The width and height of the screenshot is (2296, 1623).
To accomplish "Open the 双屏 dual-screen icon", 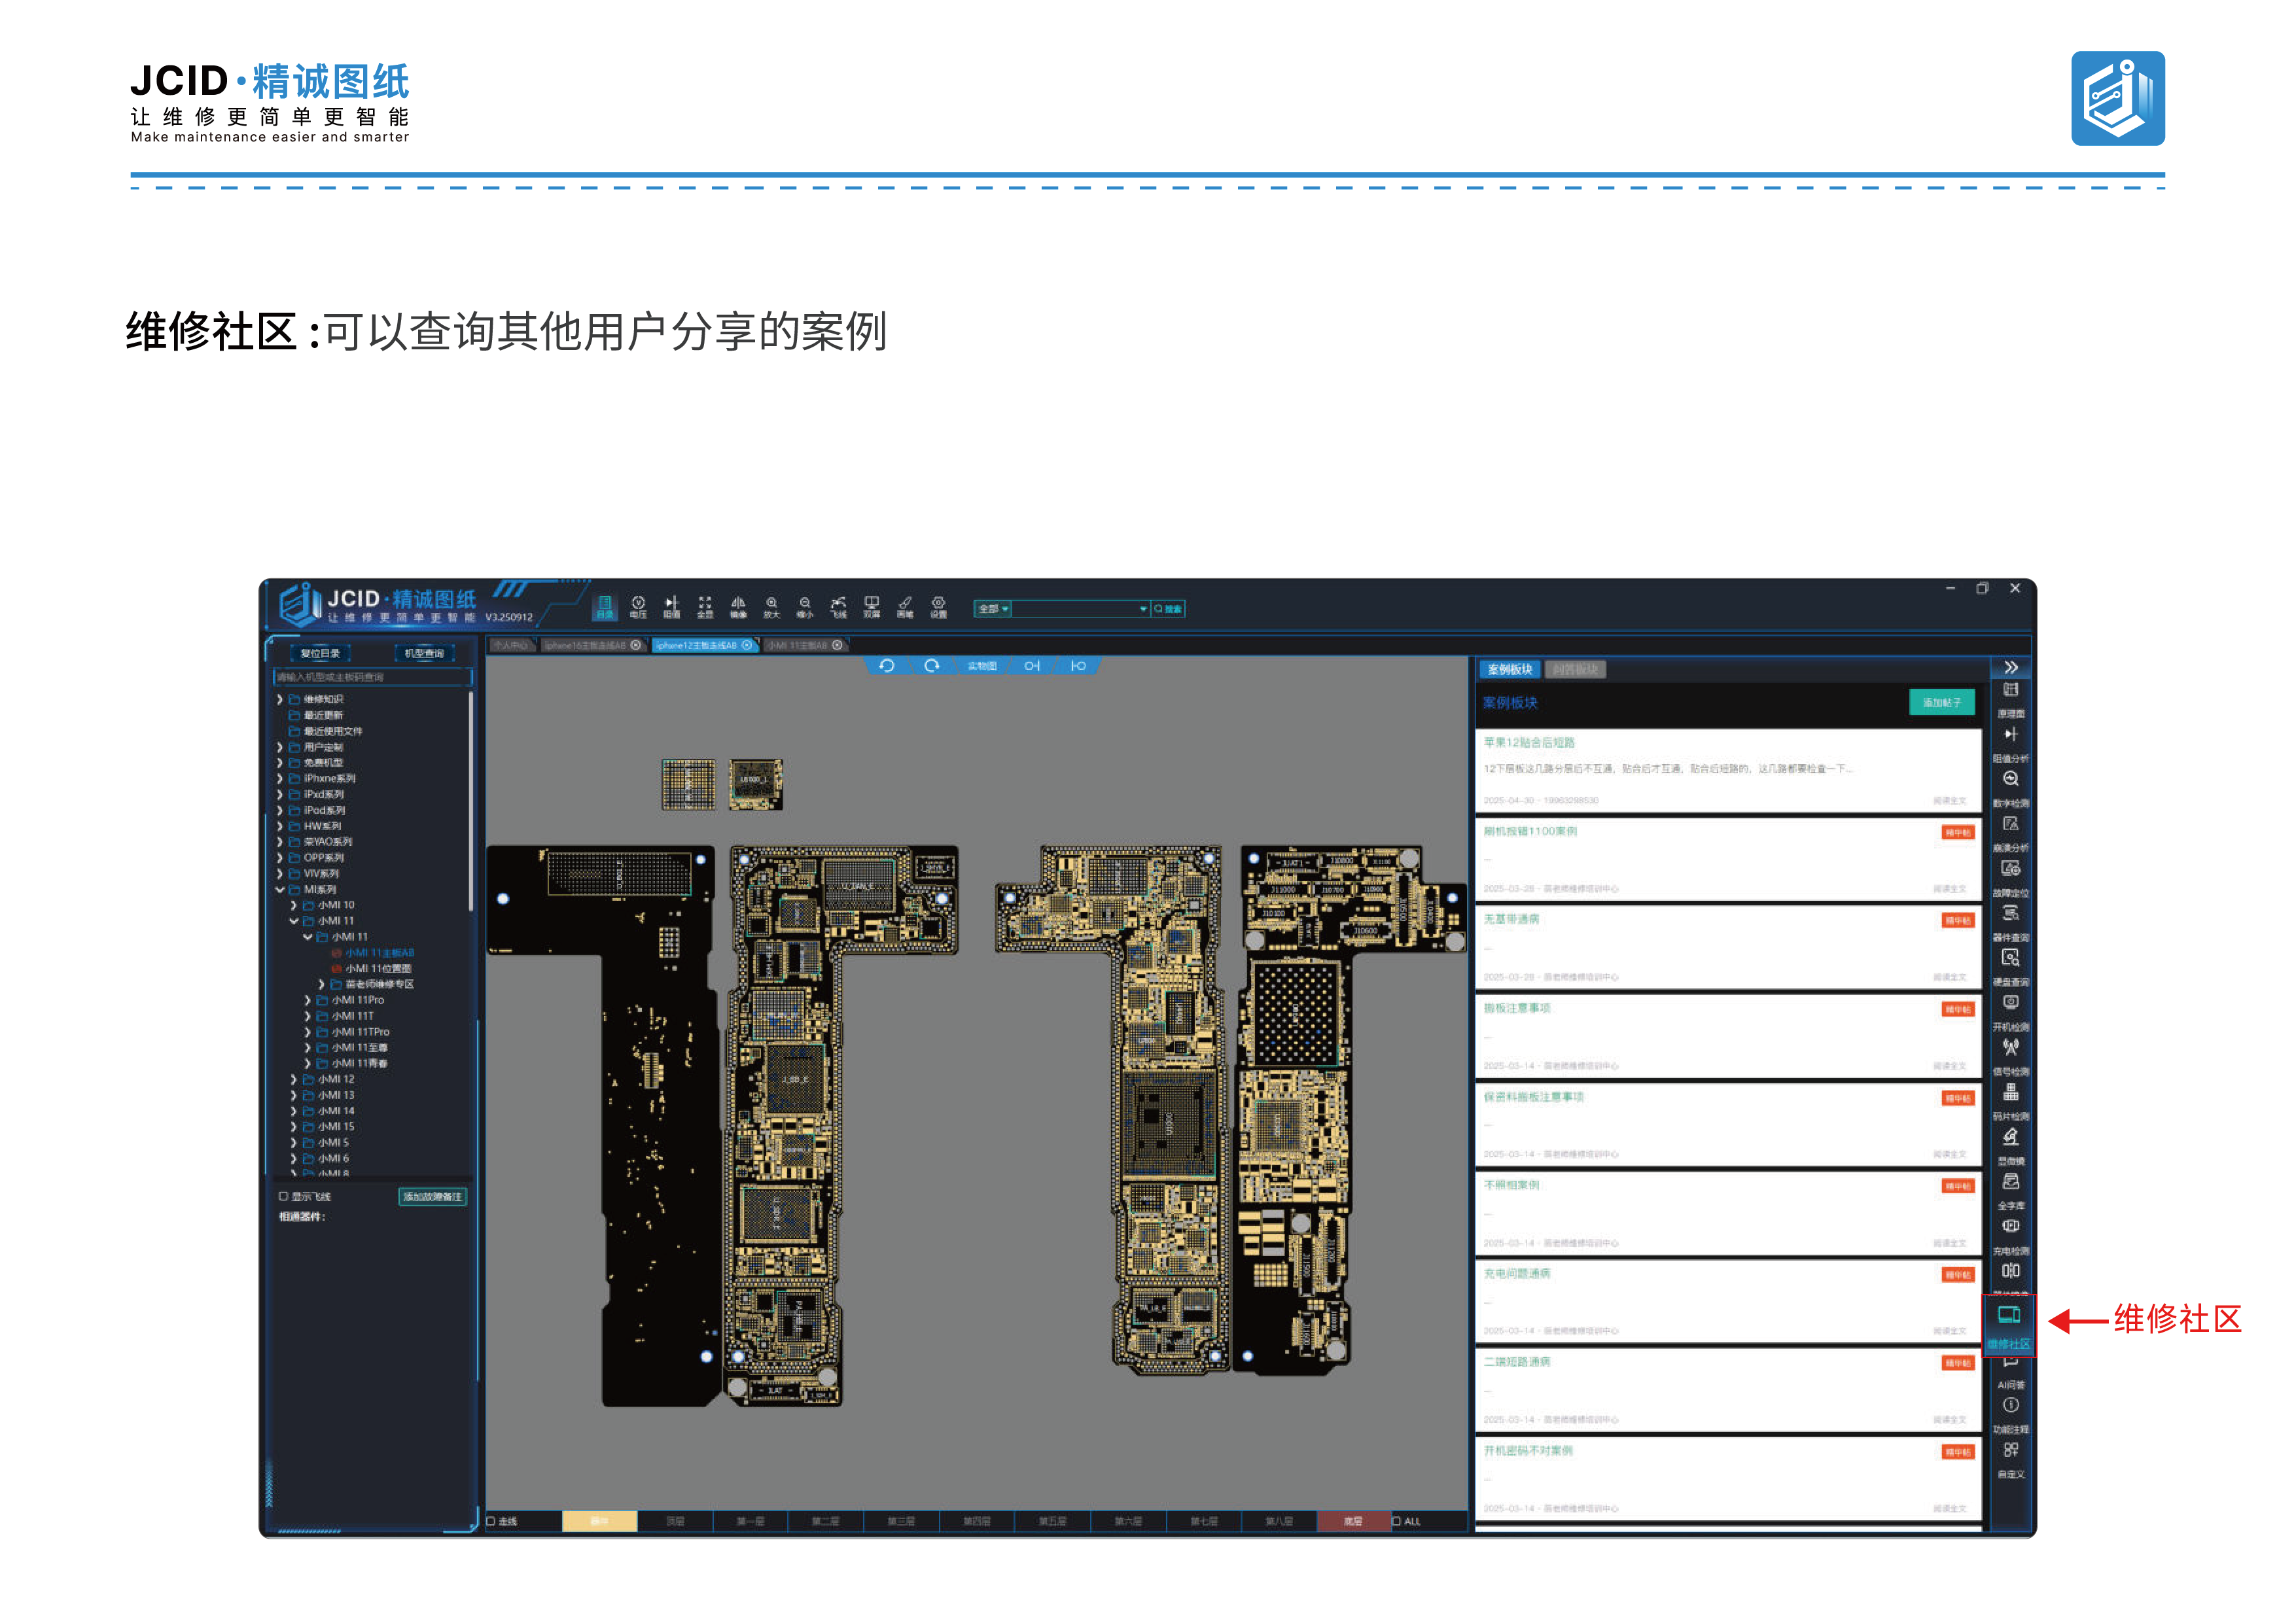I will [x=872, y=607].
